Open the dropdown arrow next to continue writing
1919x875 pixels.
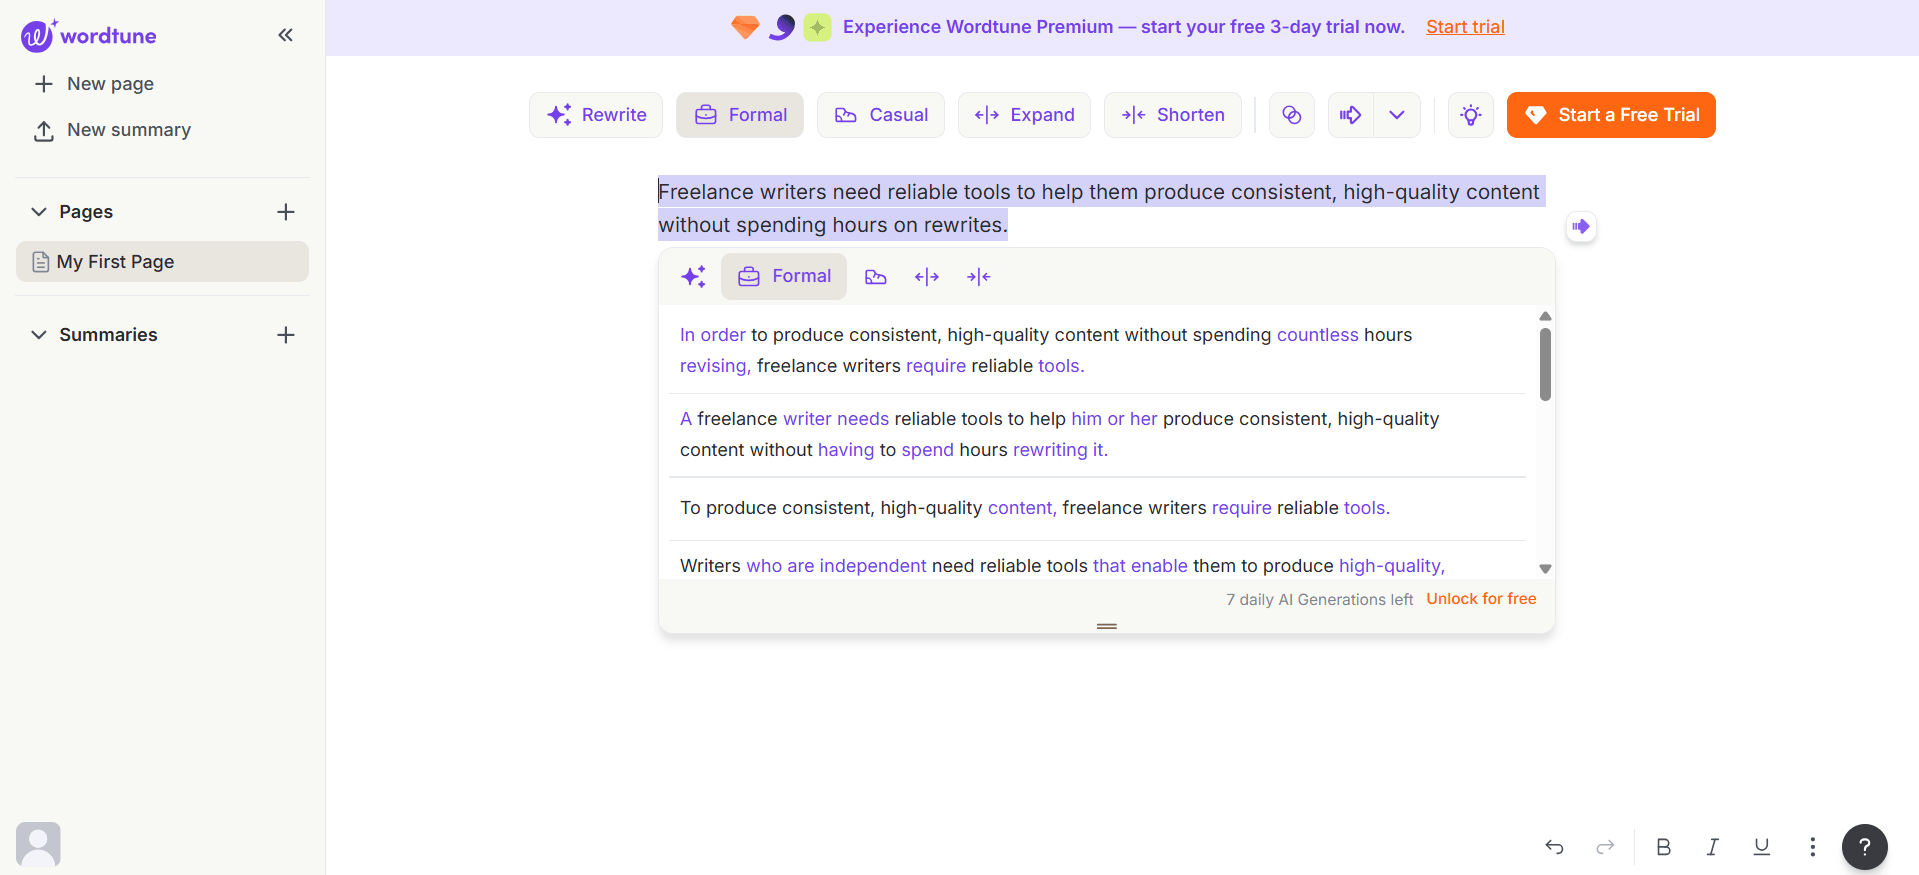coord(1397,115)
